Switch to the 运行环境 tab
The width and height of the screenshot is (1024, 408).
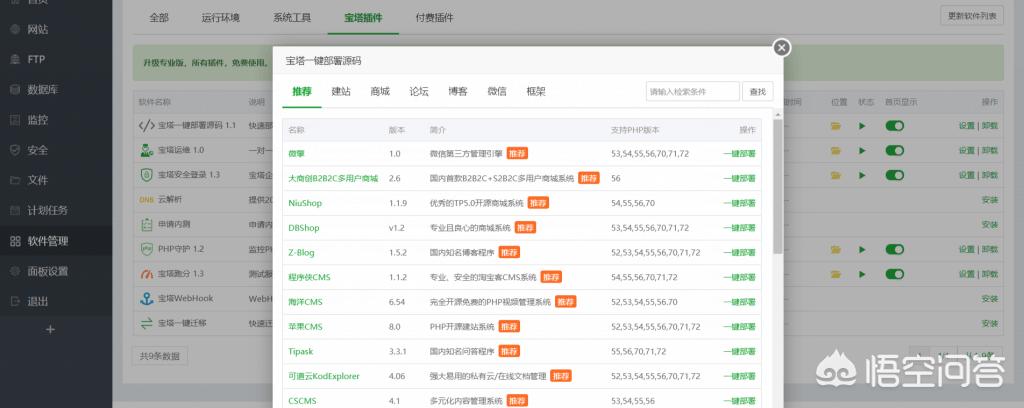221,18
